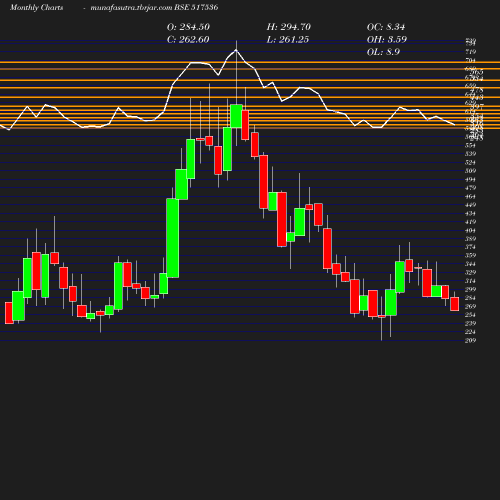
Task: Click the 329 price axis label
Action: pos(470,272)
